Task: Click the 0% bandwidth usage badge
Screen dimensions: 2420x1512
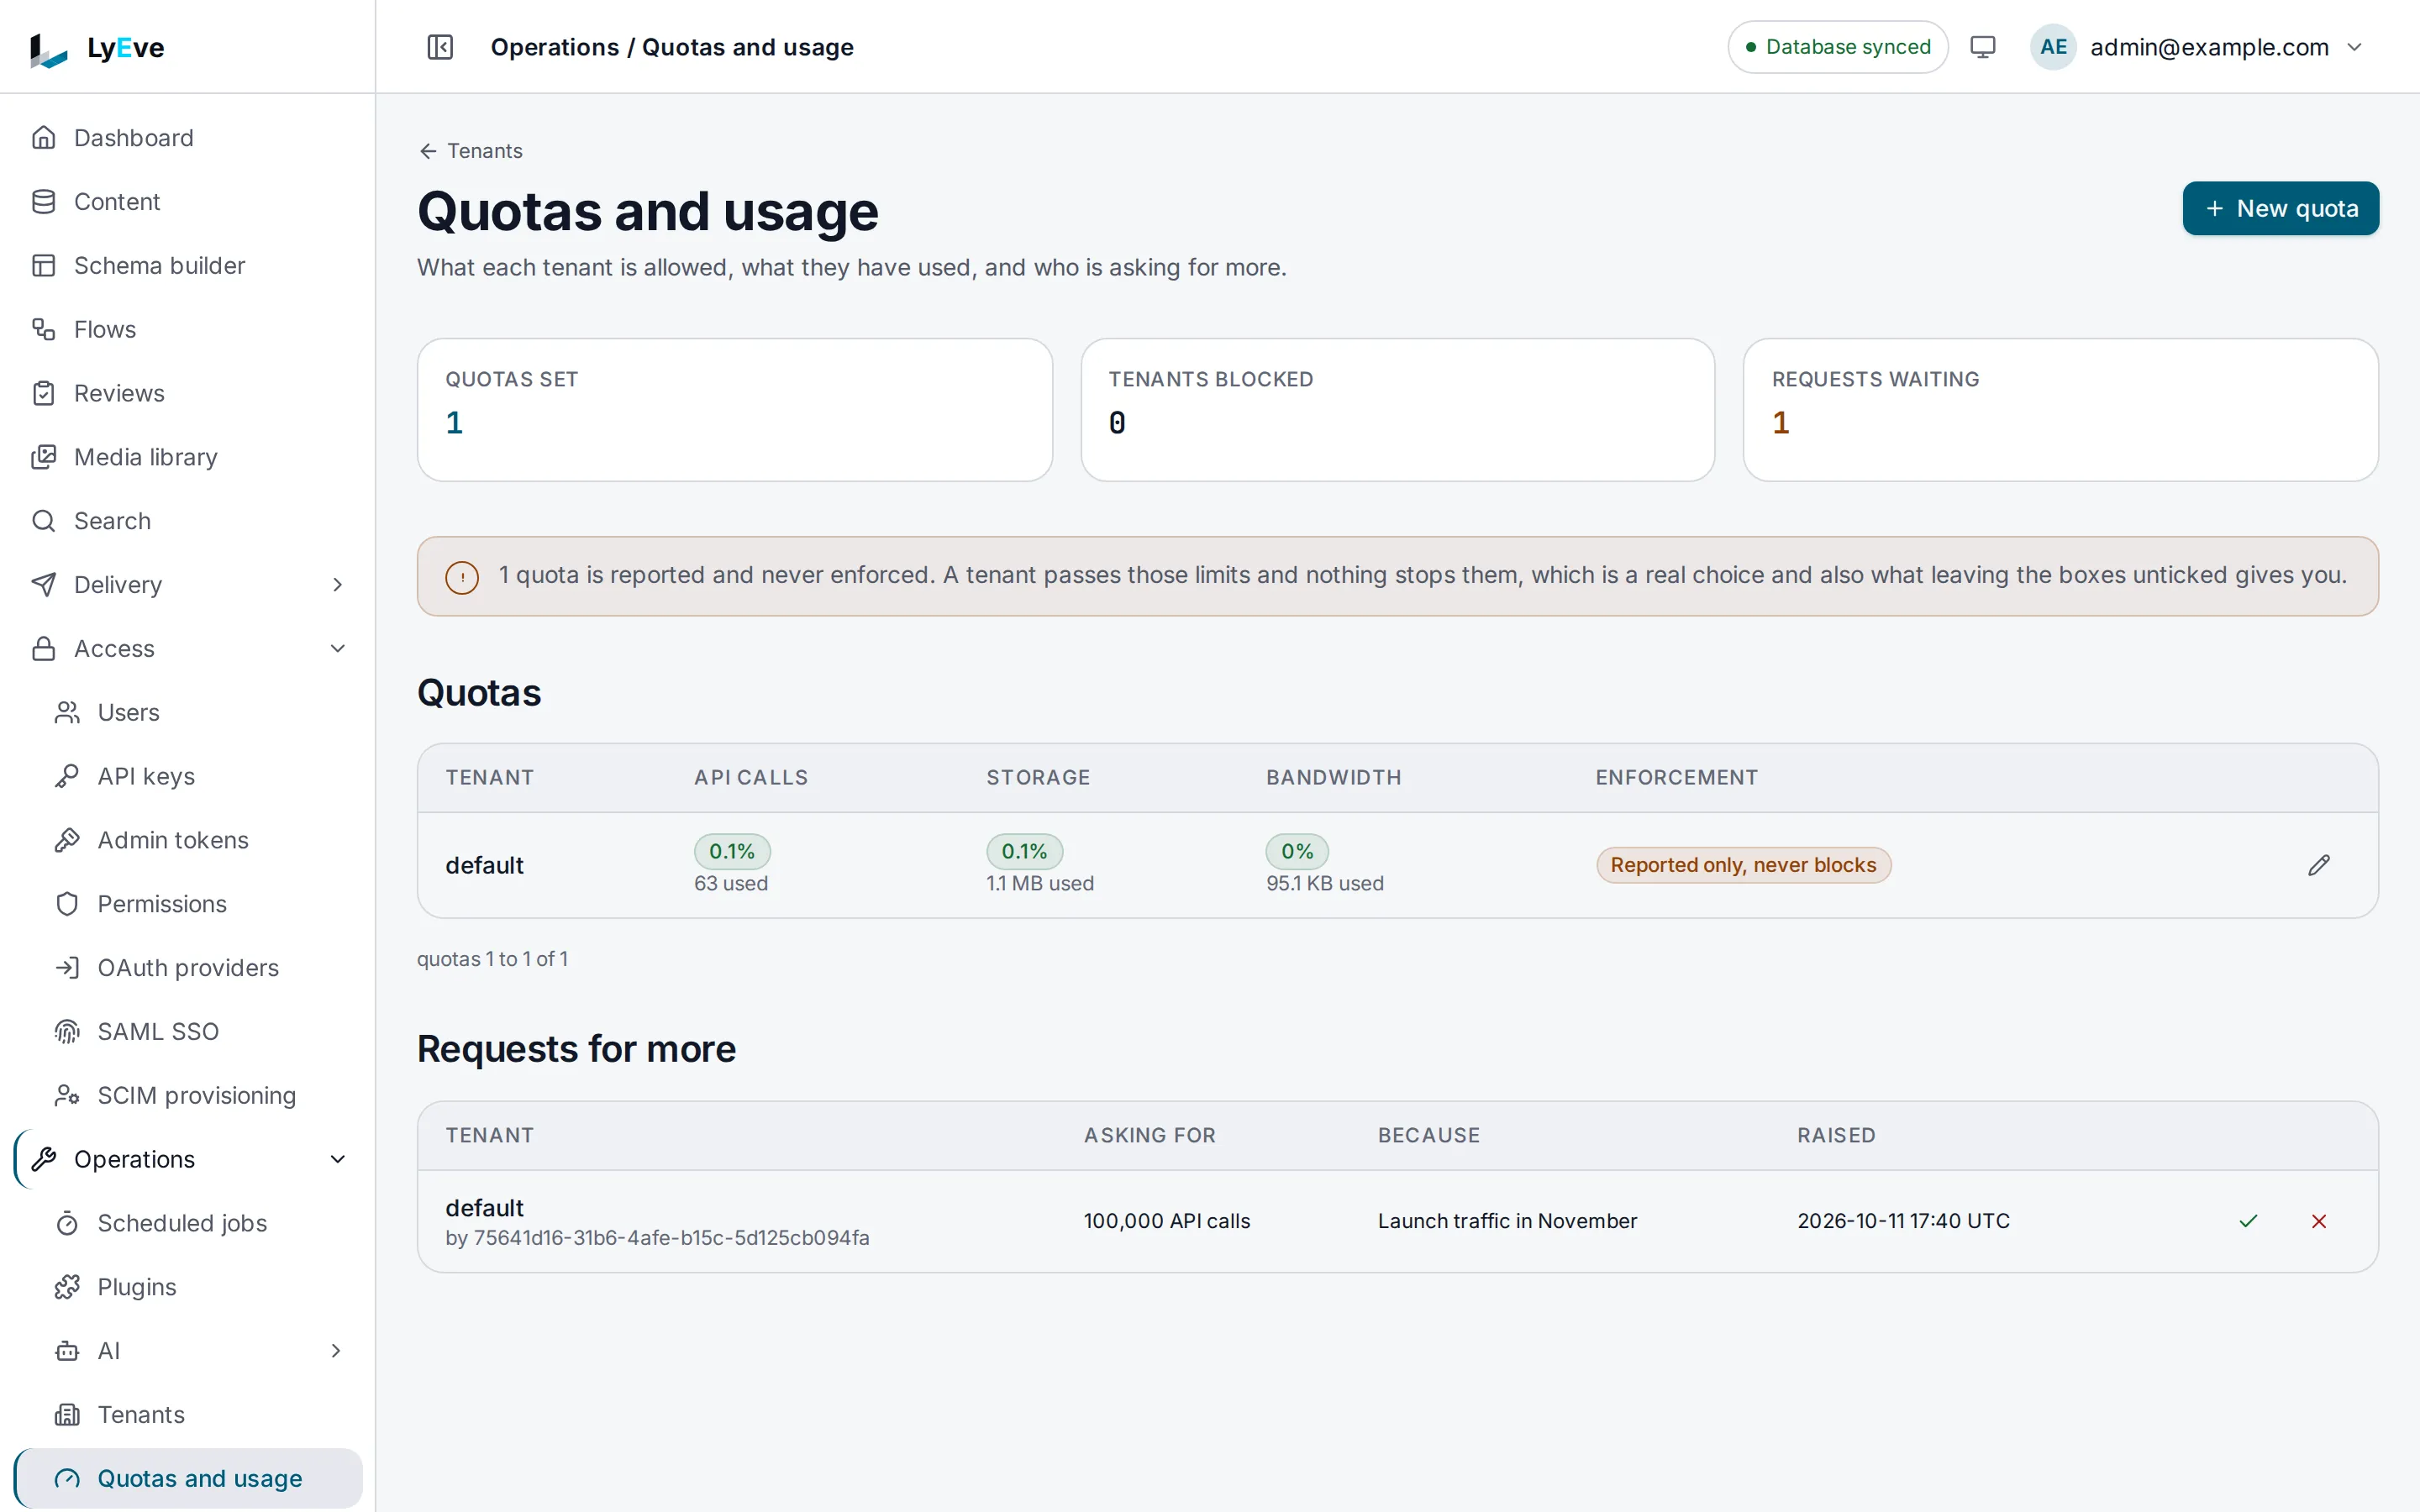Action: click(x=1297, y=851)
